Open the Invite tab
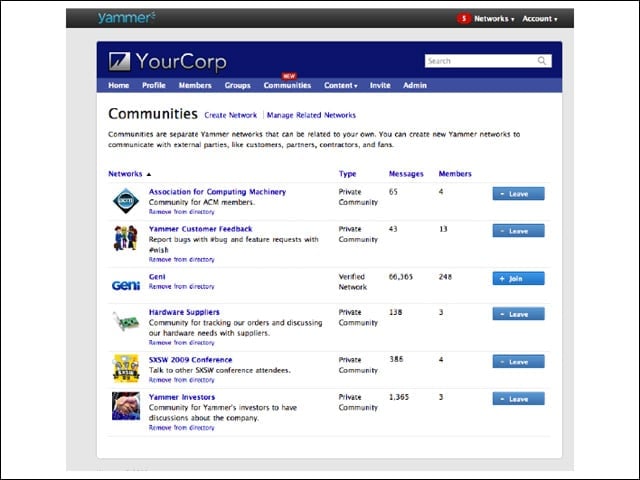The image size is (640, 480). (x=380, y=85)
